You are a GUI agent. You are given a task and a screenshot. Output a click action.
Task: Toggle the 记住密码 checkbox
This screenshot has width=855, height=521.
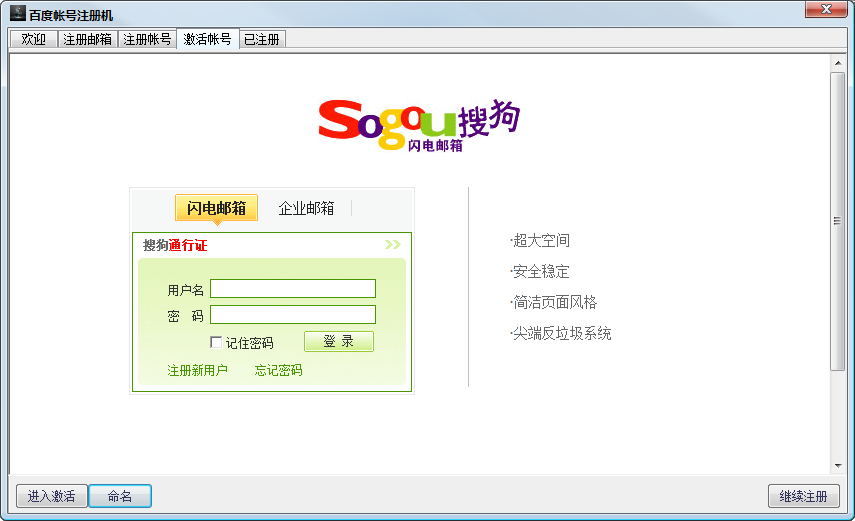click(216, 343)
